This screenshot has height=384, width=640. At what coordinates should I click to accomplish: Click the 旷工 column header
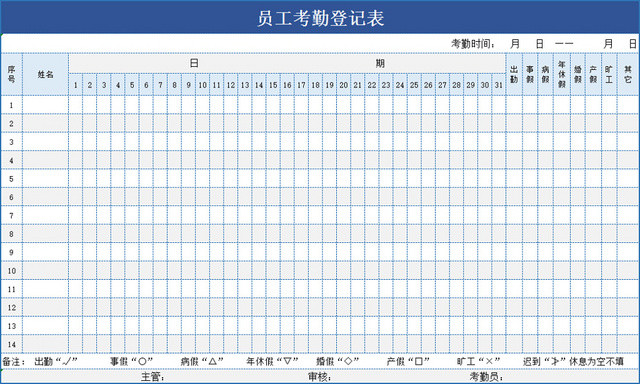609,74
